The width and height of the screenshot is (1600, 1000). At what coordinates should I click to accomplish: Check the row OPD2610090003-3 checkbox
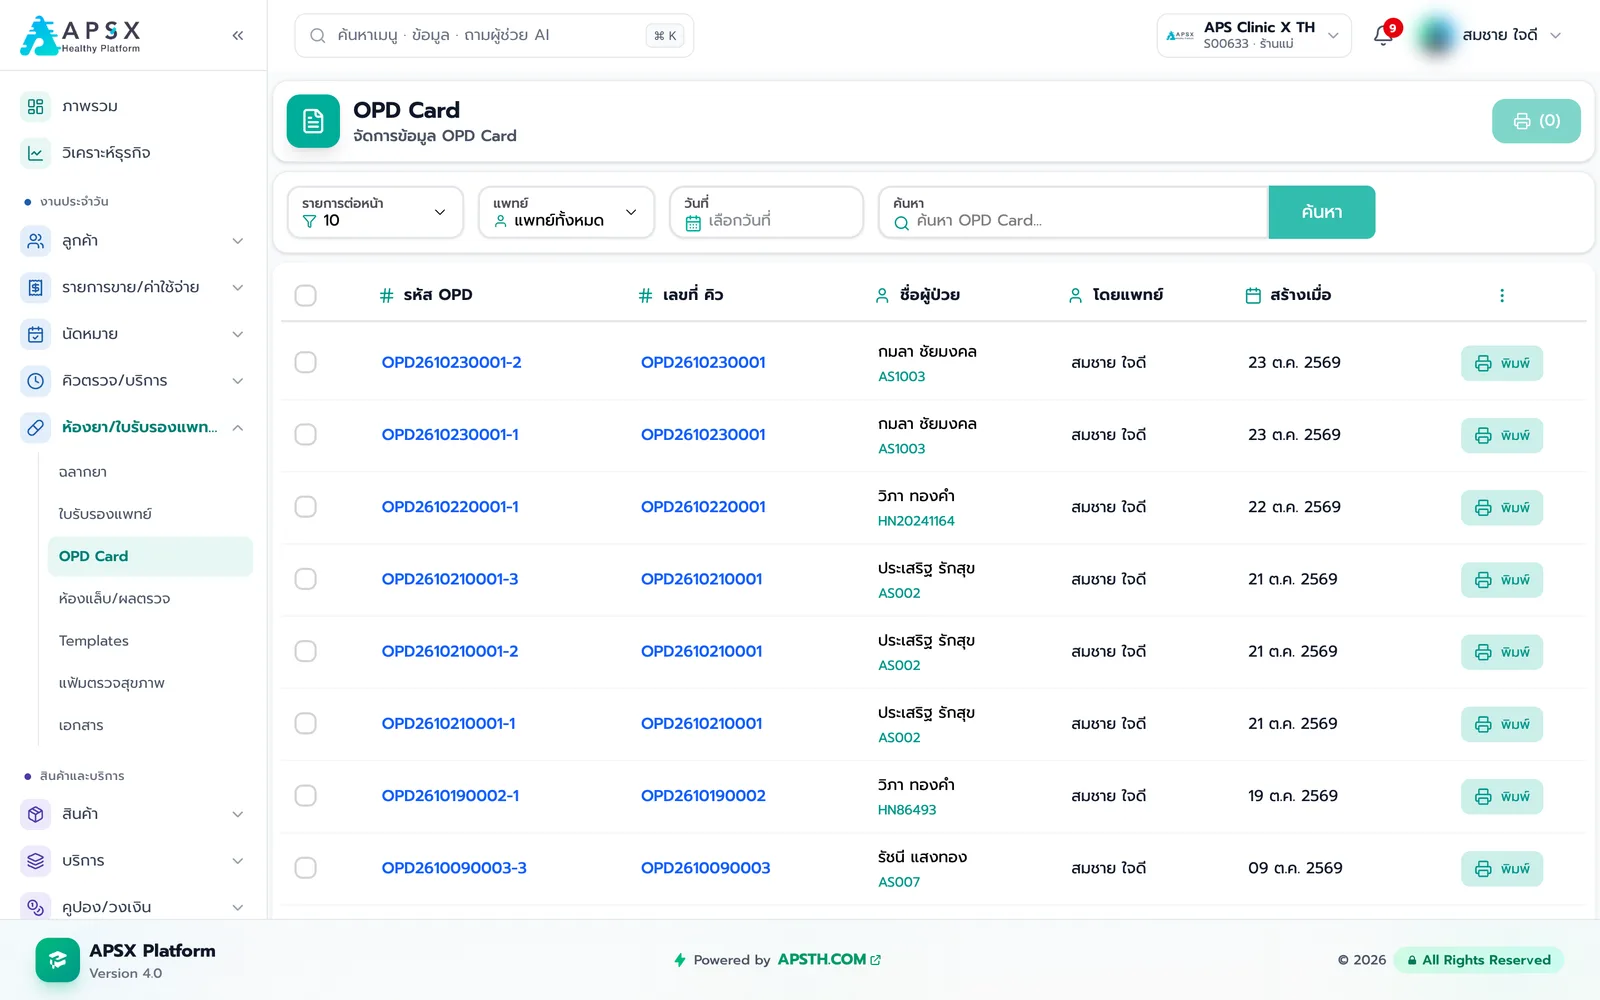point(306,868)
